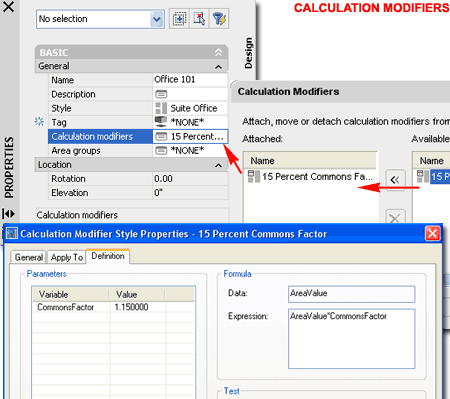Select the Calculation modifiers property row
Viewport: 450px width, 399px height.
[100, 136]
